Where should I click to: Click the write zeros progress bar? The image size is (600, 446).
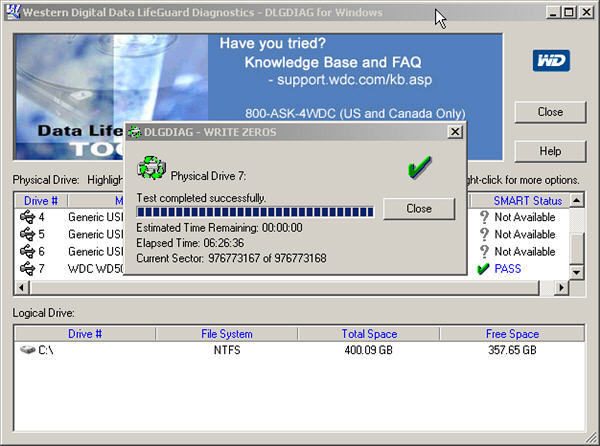click(x=255, y=212)
